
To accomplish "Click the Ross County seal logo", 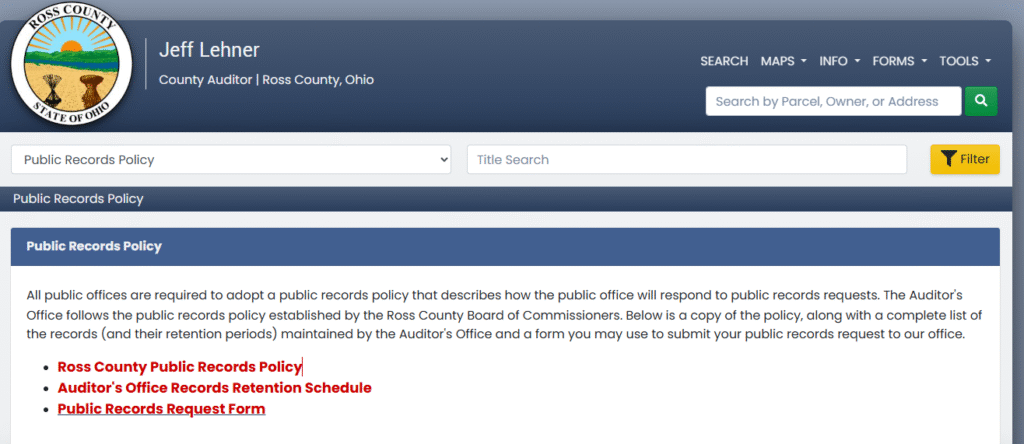I will tap(71, 63).
